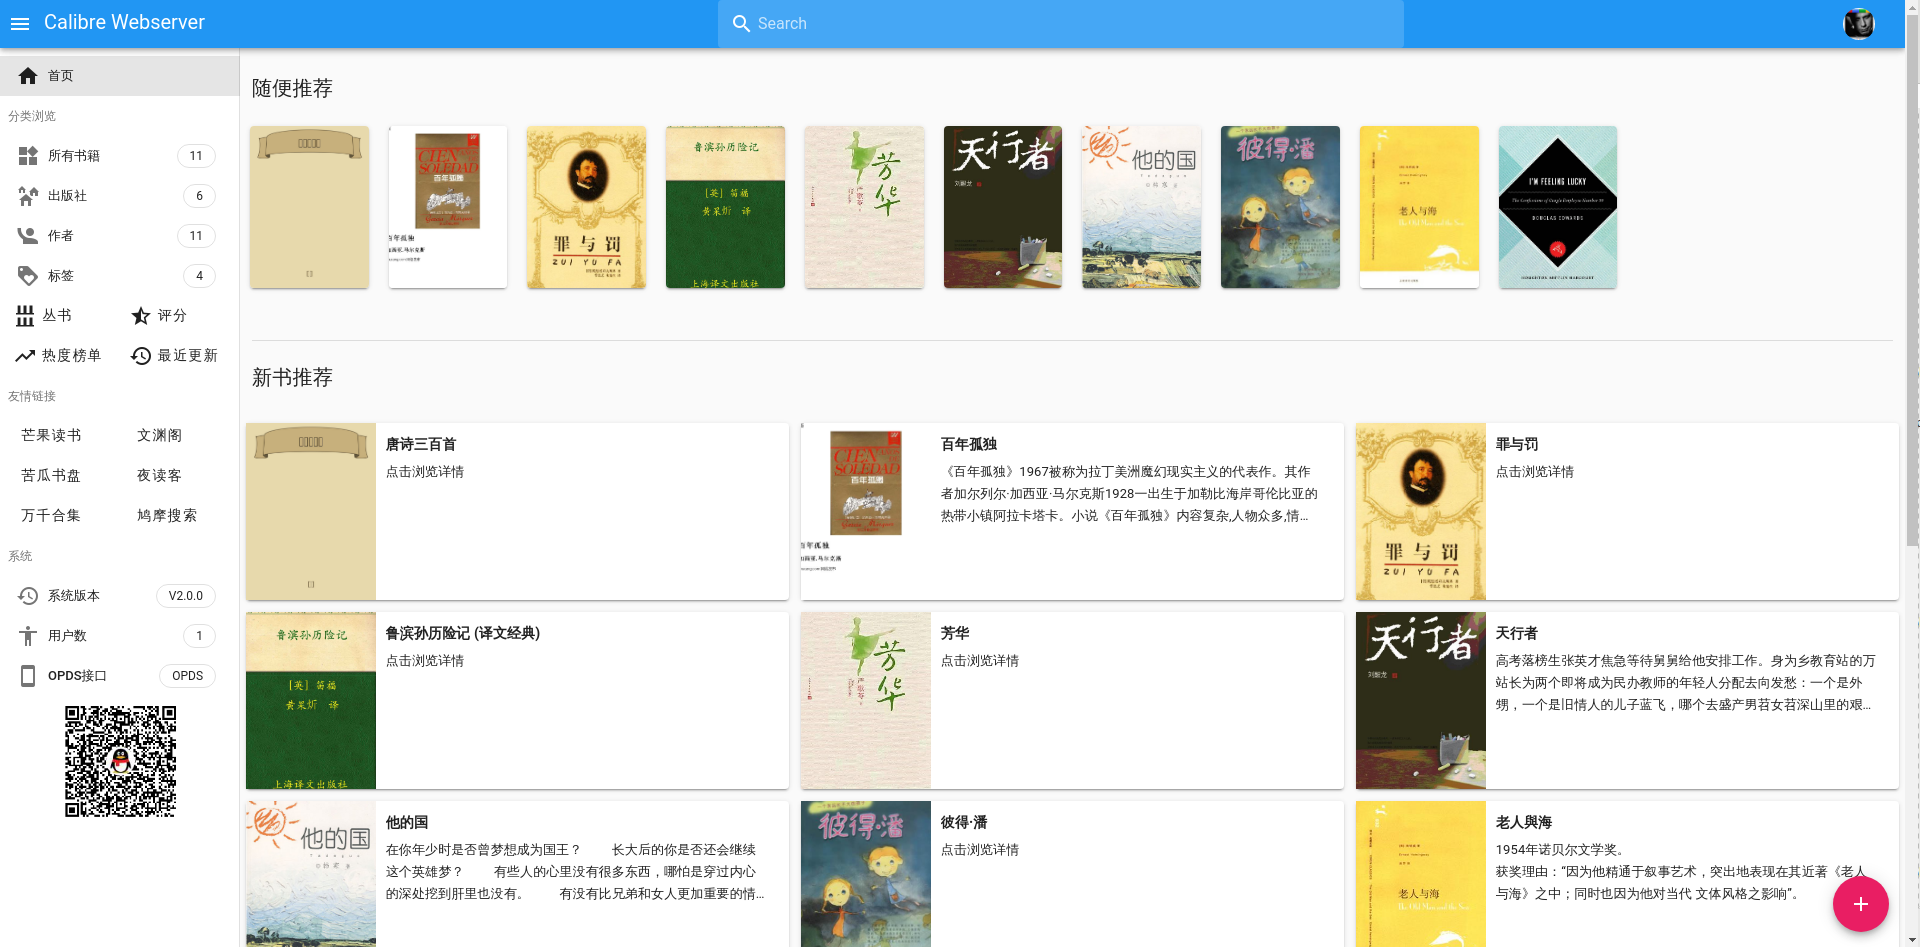The width and height of the screenshot is (1920, 947).
Task: Open the OPDS接口 interface link
Action: (x=76, y=675)
